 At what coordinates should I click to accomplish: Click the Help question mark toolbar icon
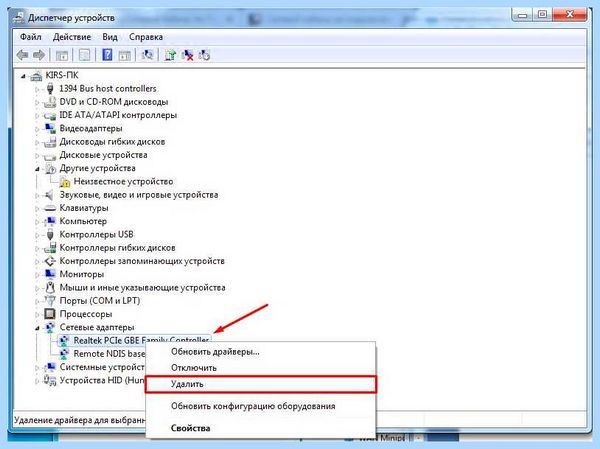107,55
